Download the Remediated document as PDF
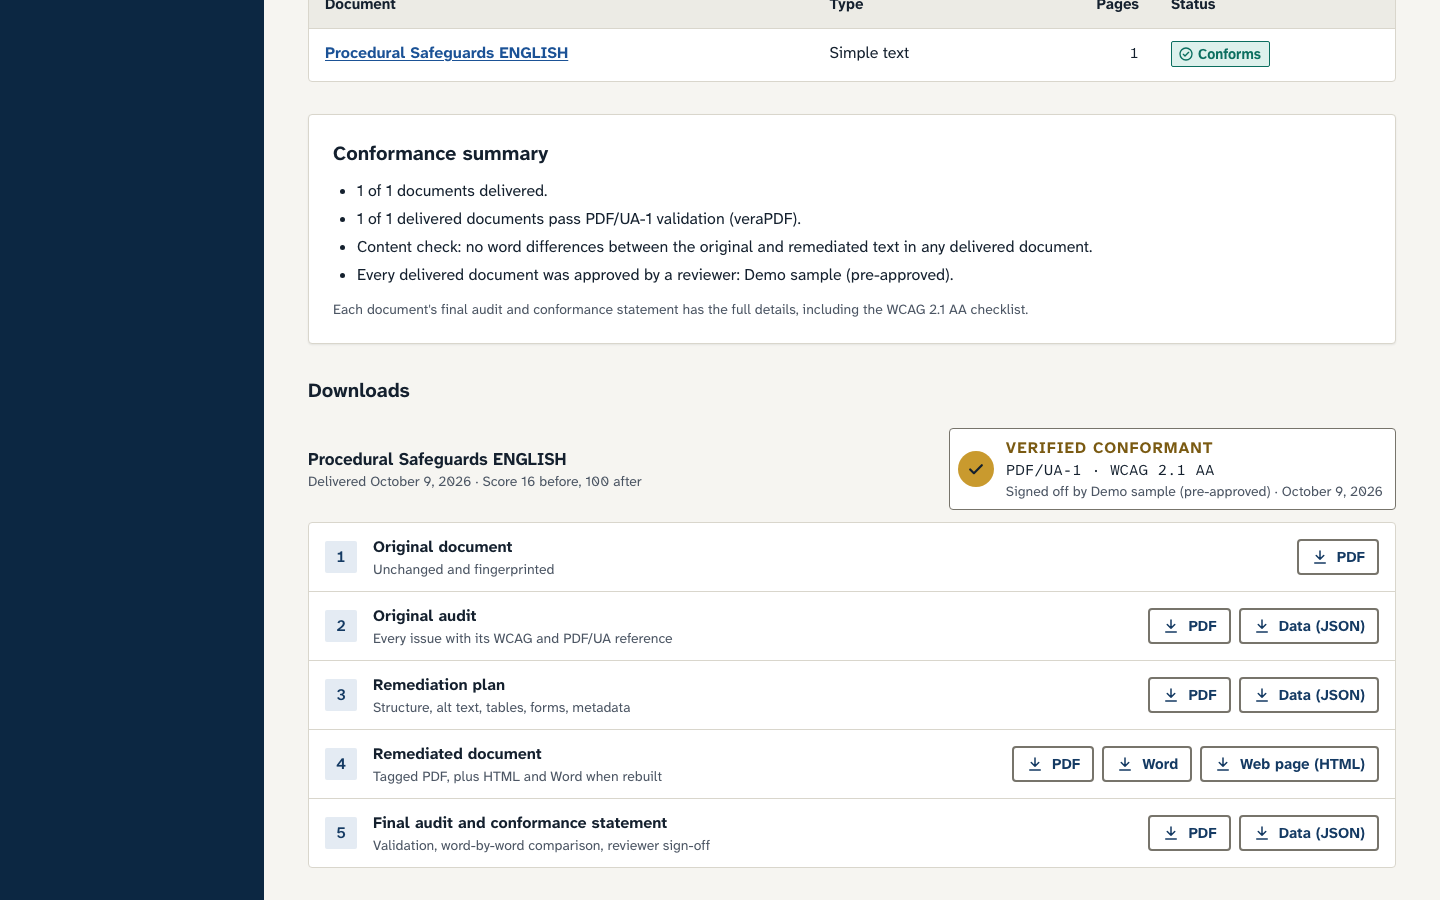Viewport: 1440px width, 900px height. 1052,764
